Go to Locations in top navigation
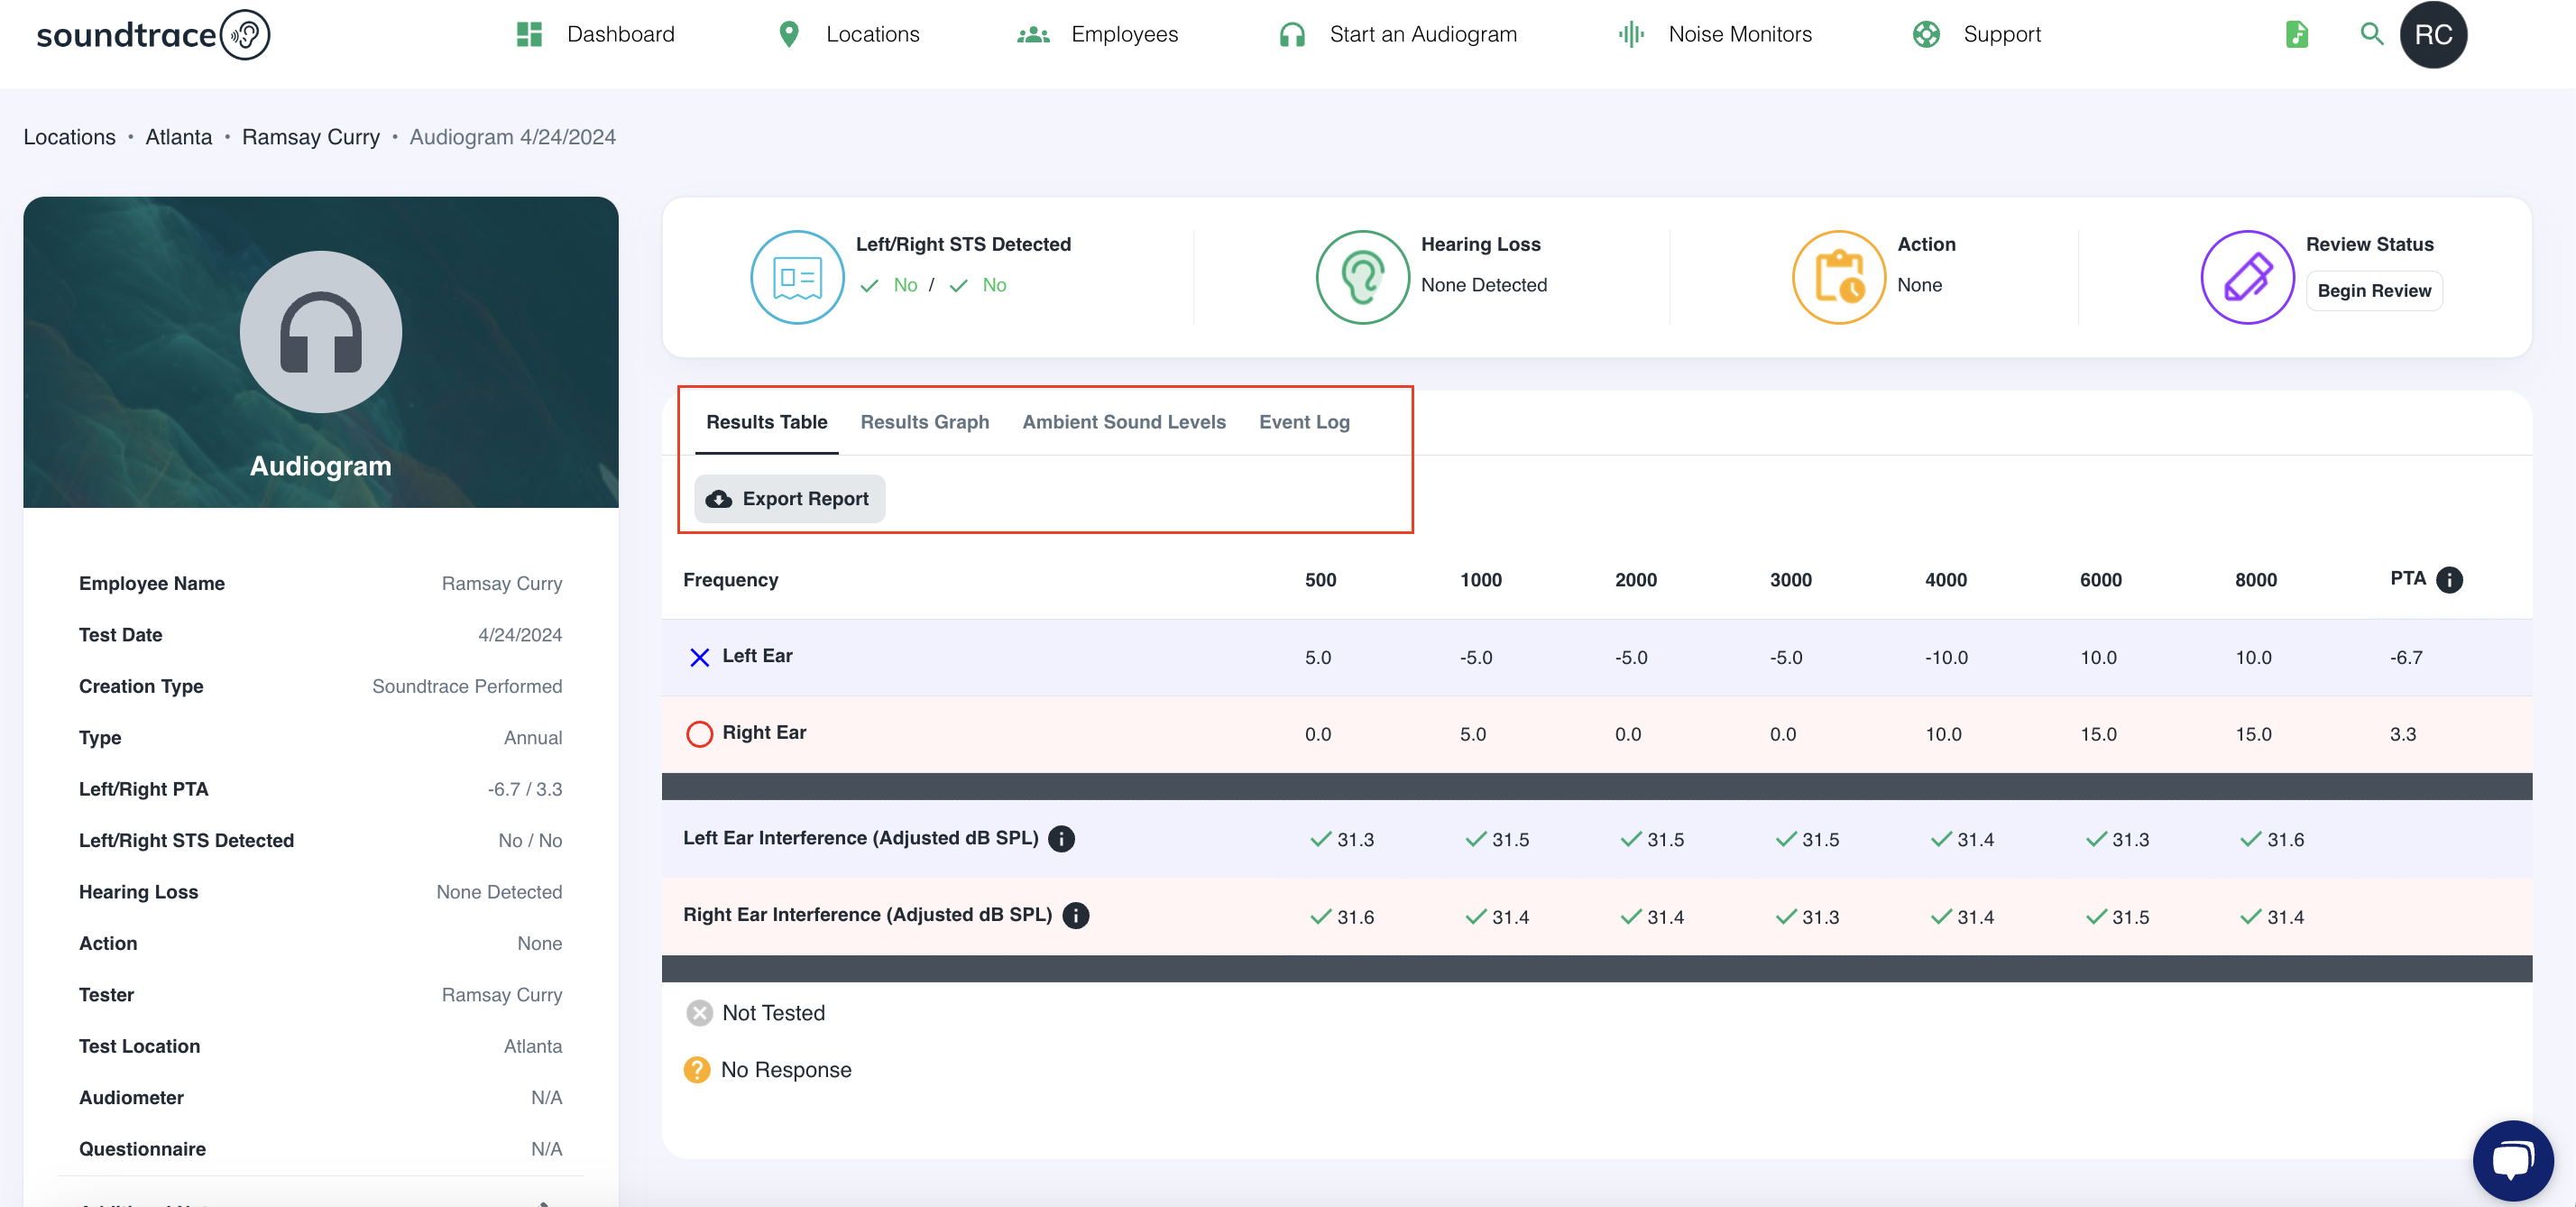Image resolution: width=2576 pixels, height=1207 pixels. pyautogui.click(x=872, y=35)
